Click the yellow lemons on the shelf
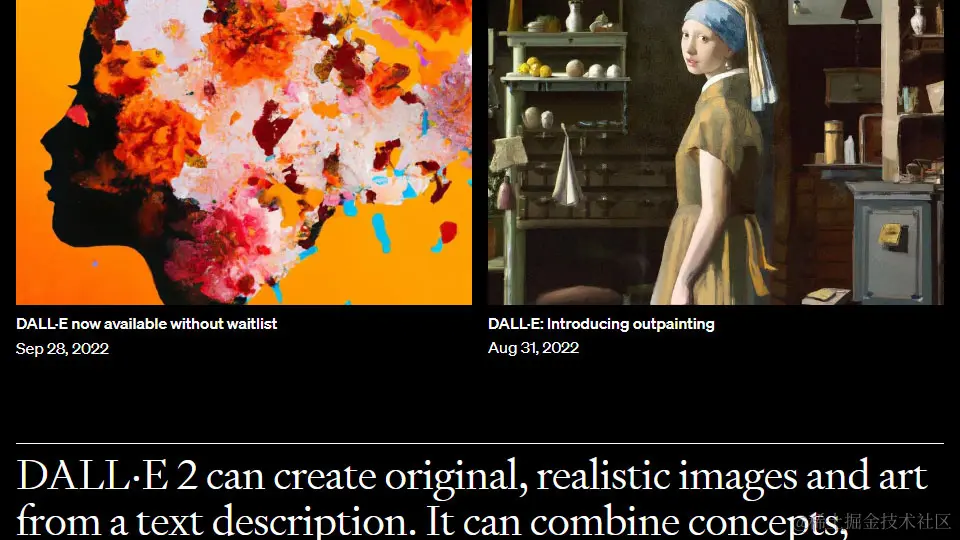Image resolution: width=960 pixels, height=540 pixels. pos(534,67)
